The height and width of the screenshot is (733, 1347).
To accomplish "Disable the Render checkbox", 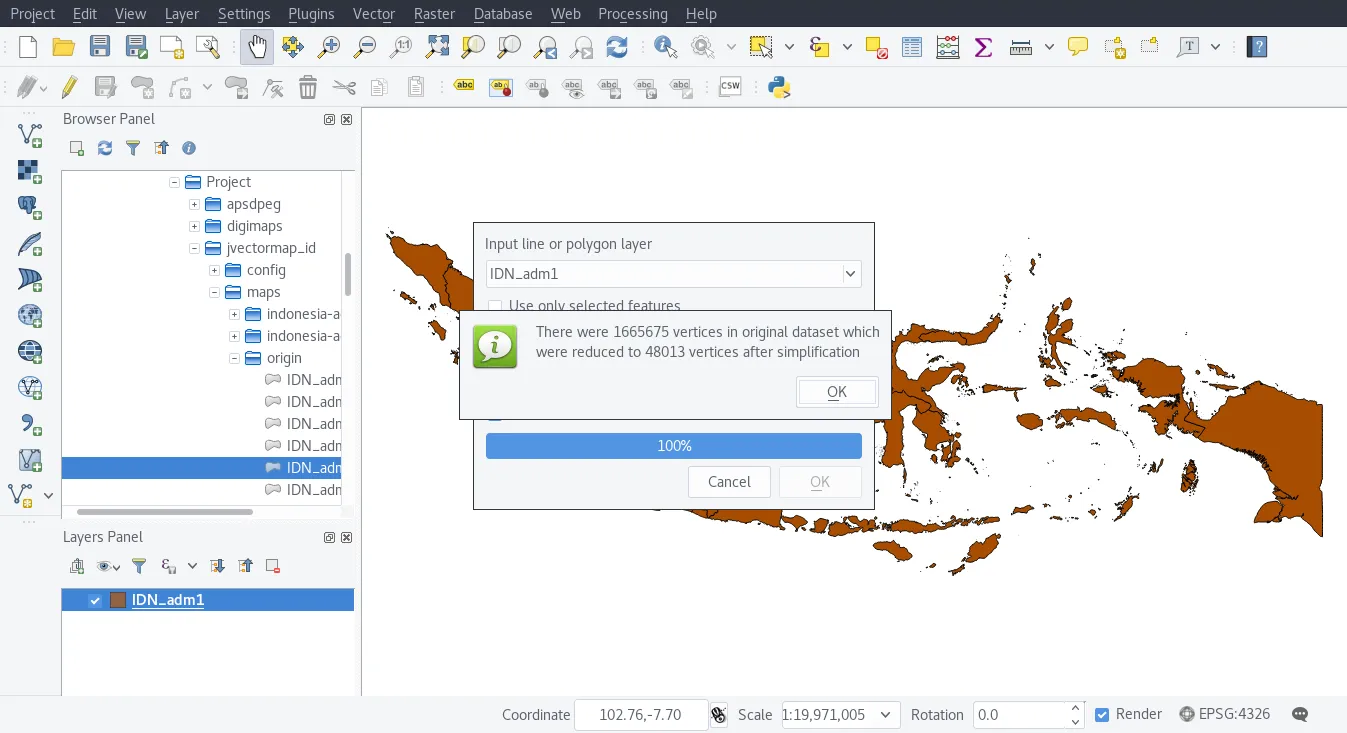I will [x=1102, y=714].
